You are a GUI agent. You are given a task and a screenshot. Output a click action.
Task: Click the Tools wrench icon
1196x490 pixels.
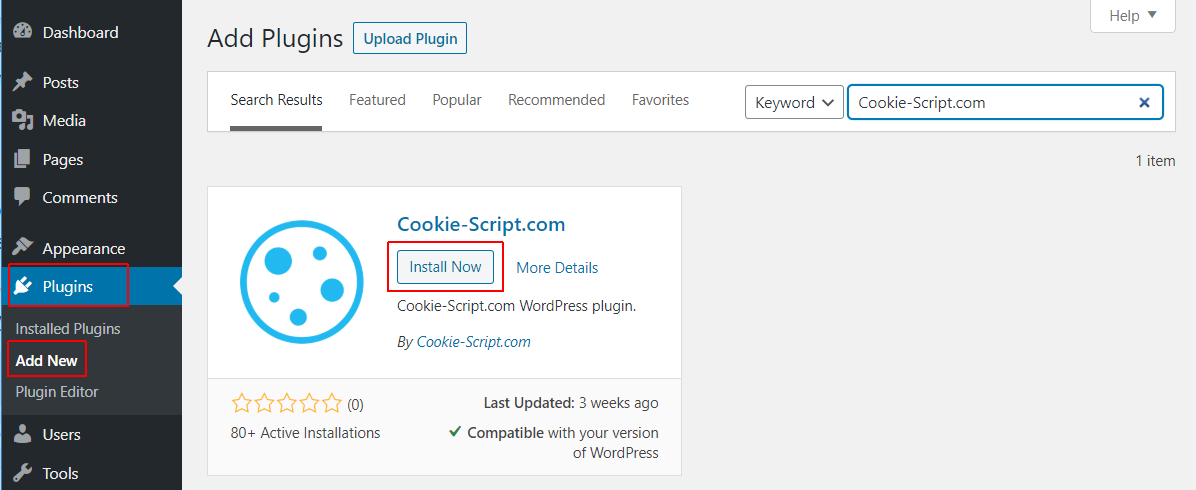pos(24,473)
